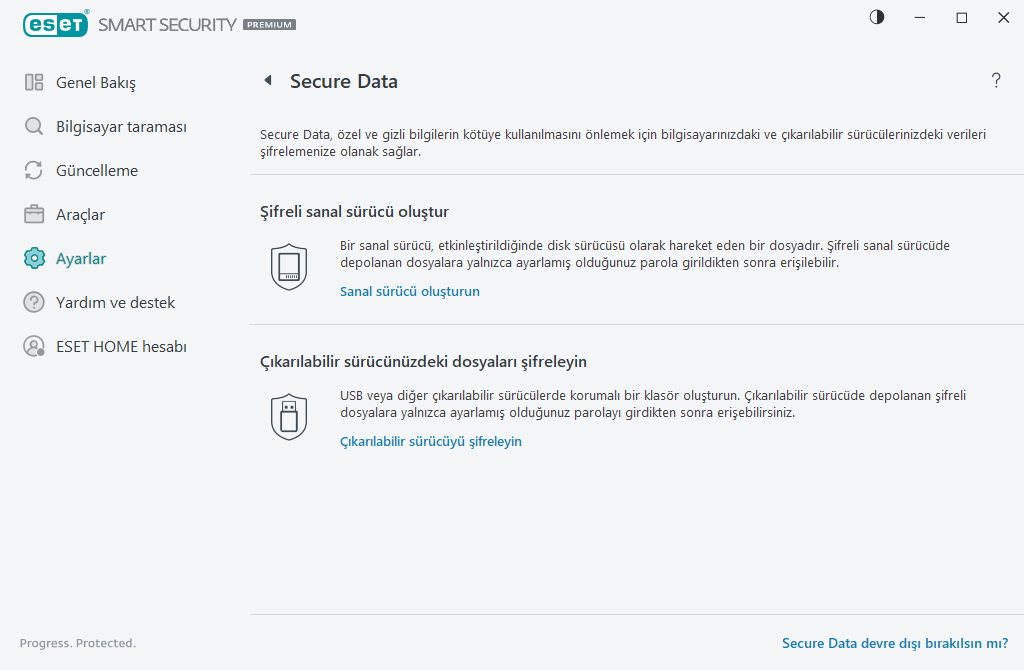
Task: Click the Güncelleme refresh icon
Action: pyautogui.click(x=33, y=170)
